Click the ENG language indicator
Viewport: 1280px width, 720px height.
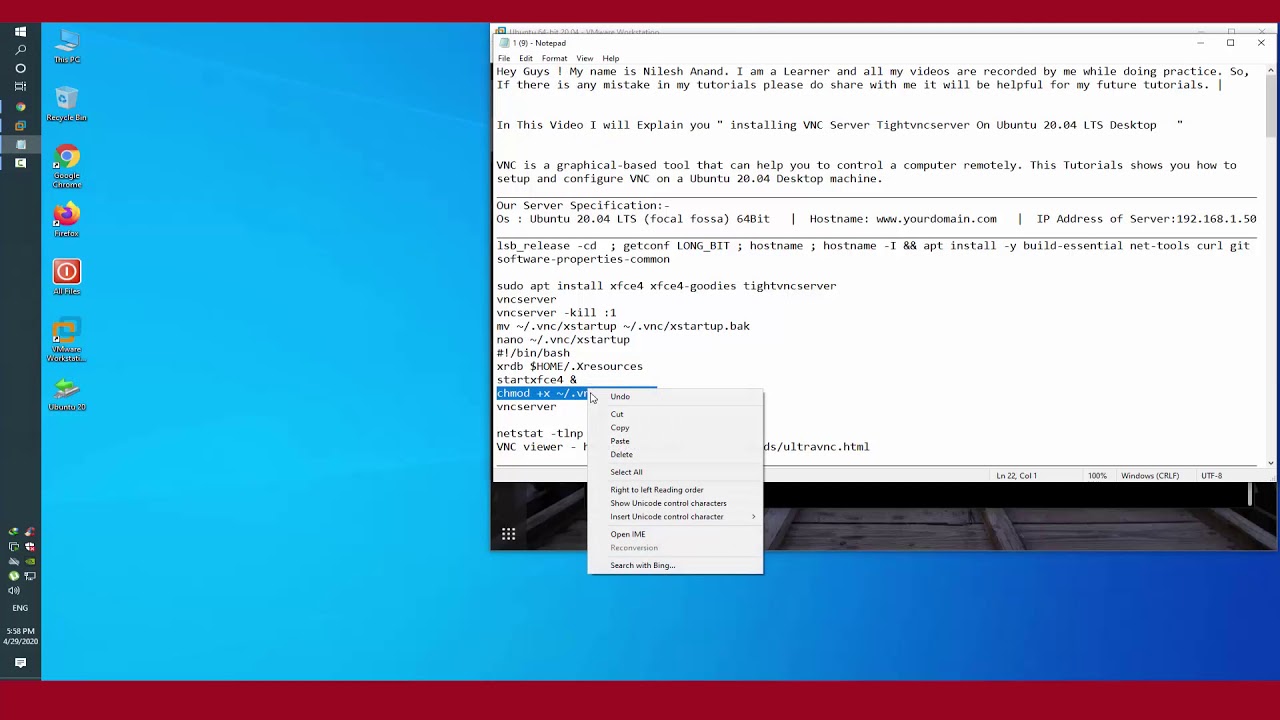click(x=20, y=608)
